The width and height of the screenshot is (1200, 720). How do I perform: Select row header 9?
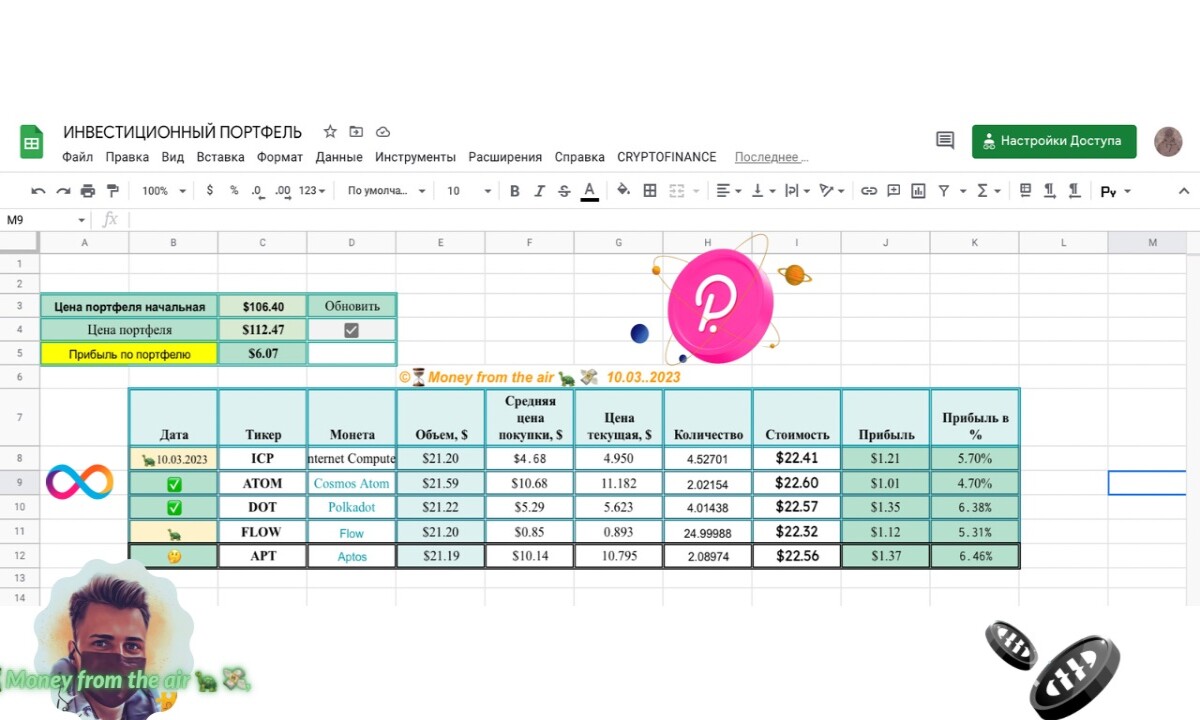(19, 483)
